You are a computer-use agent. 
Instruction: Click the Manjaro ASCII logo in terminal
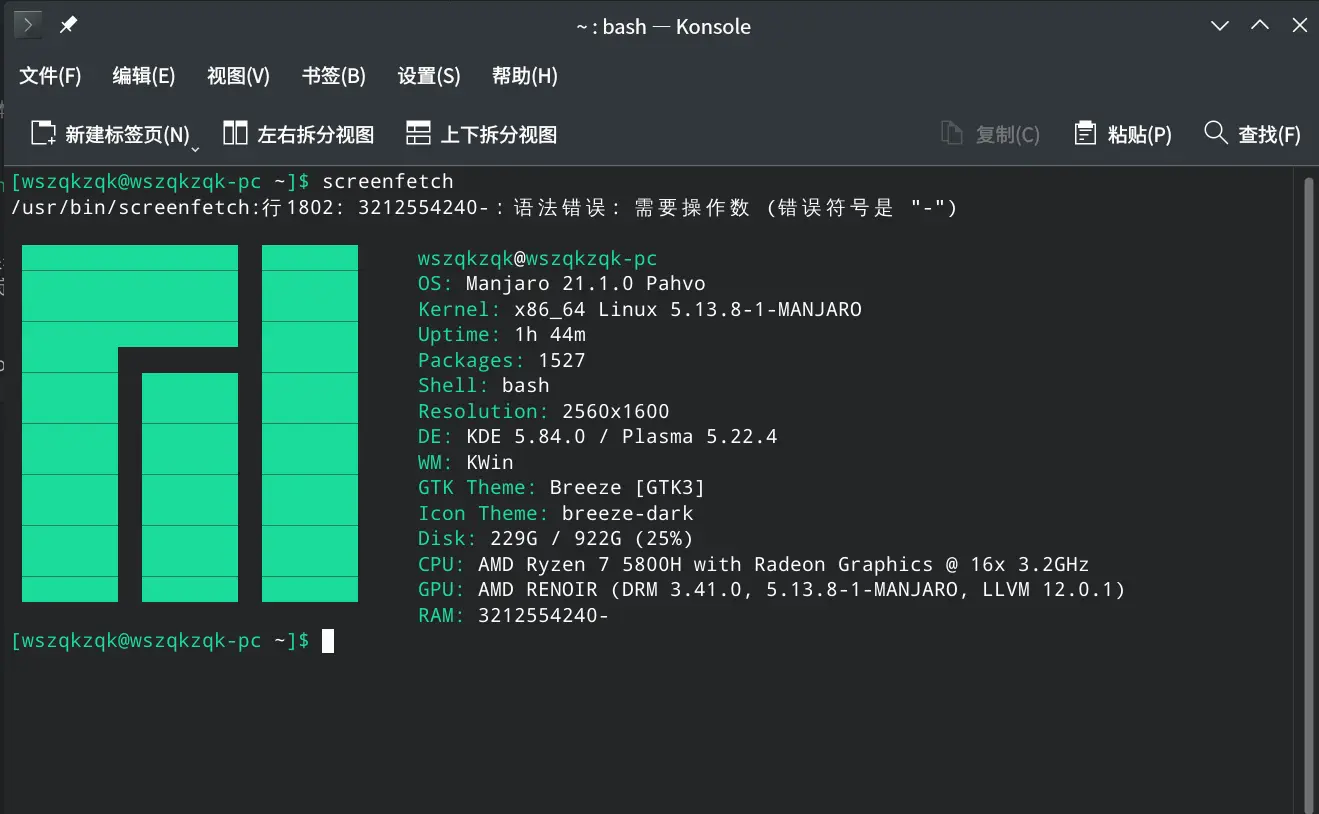coord(190,423)
